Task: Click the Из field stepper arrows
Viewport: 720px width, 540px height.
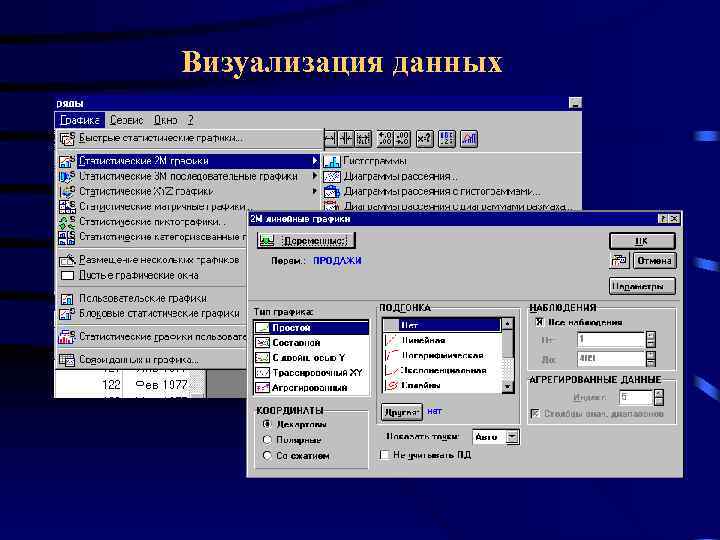Action: pyautogui.click(x=651, y=340)
